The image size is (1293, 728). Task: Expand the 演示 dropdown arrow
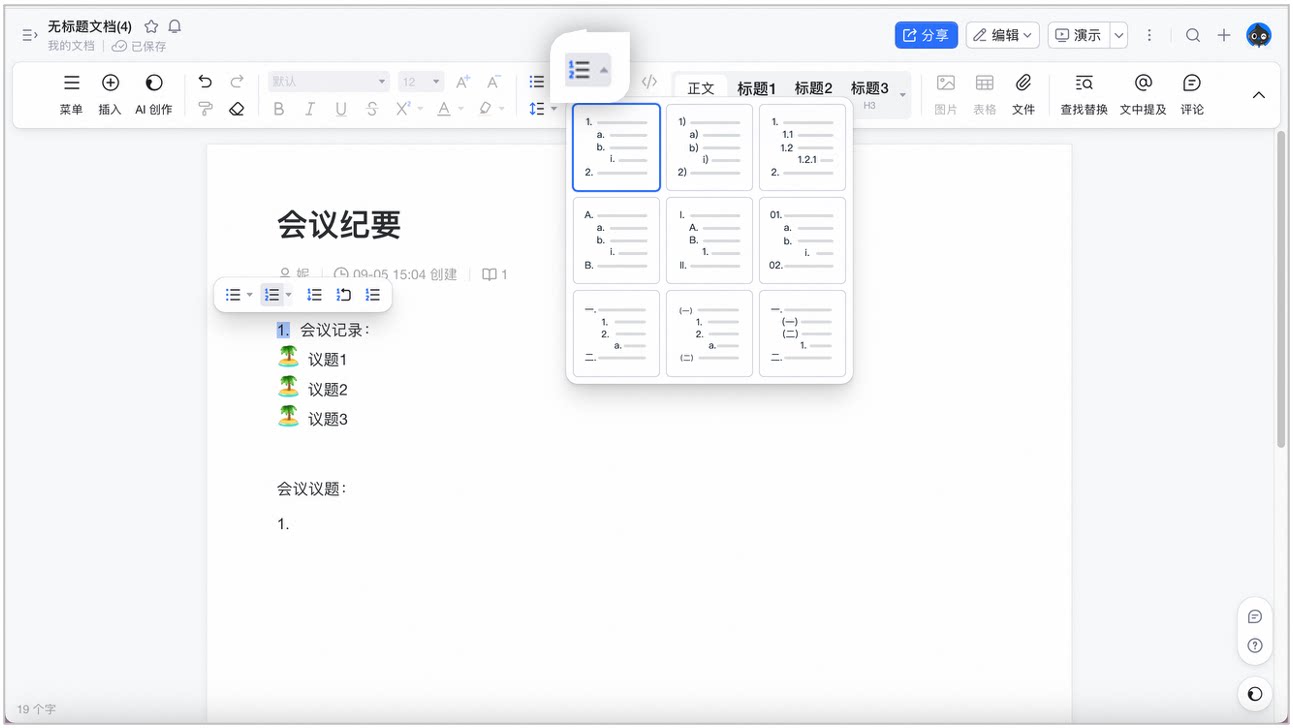coord(1119,35)
